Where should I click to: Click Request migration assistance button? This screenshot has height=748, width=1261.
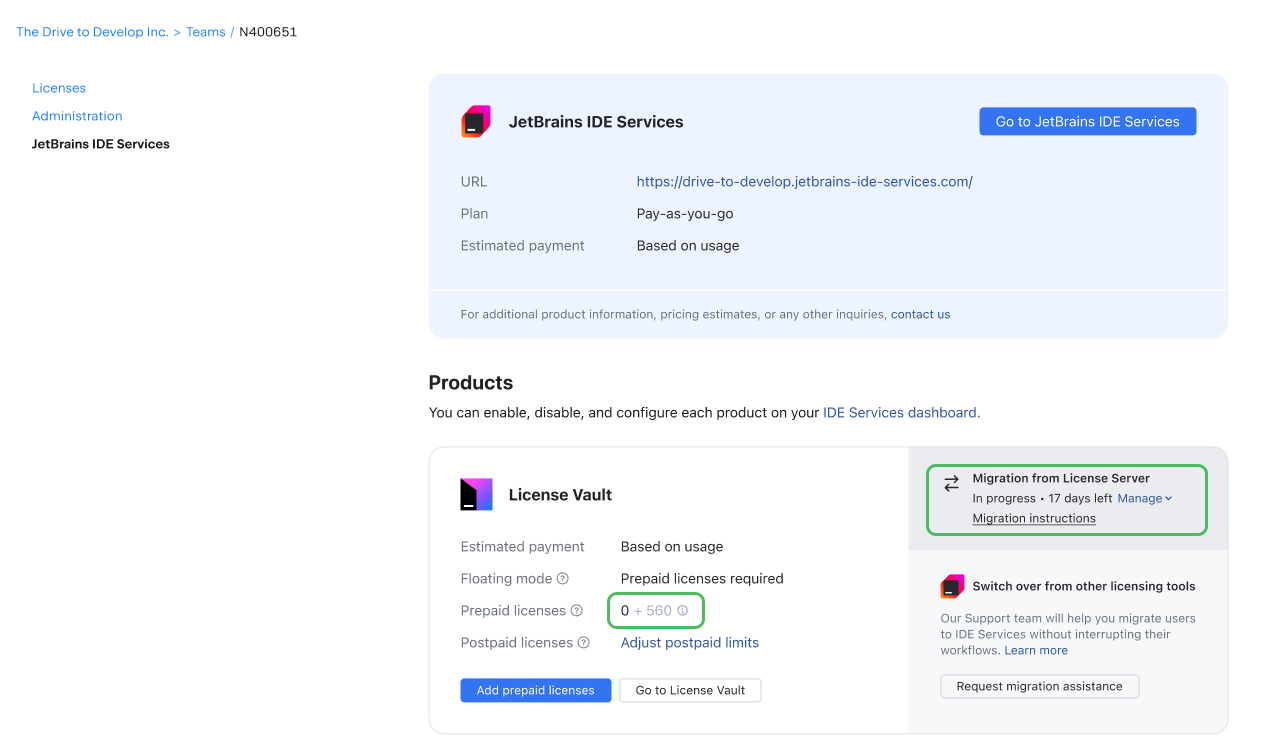(1039, 686)
